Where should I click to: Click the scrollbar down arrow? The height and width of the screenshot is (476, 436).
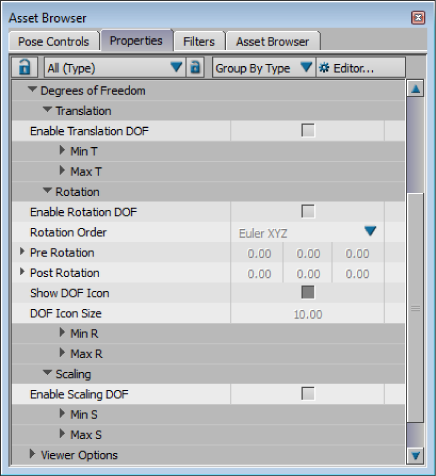415,455
